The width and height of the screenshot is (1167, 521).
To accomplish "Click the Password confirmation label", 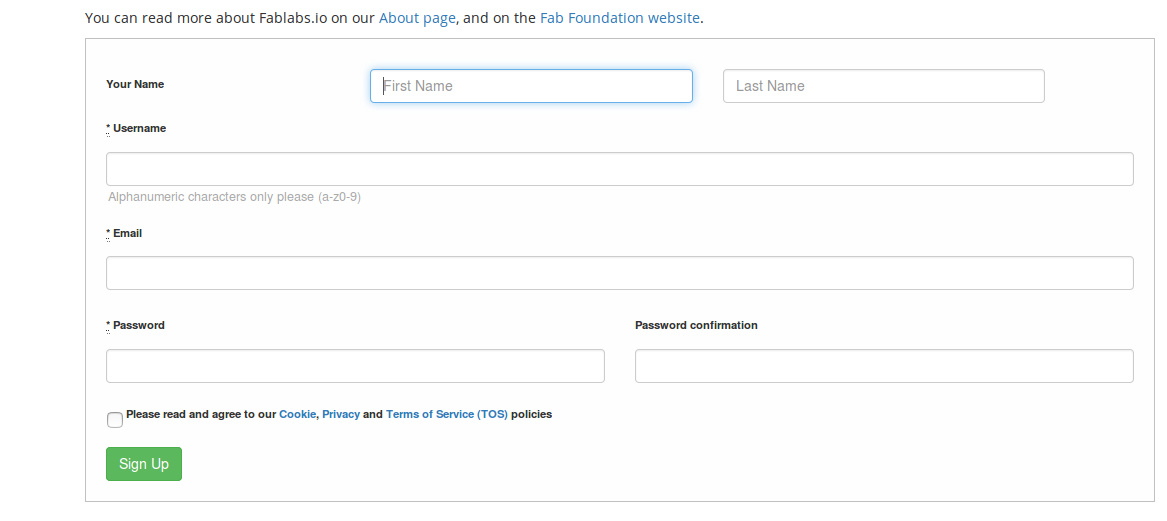I will 696,325.
